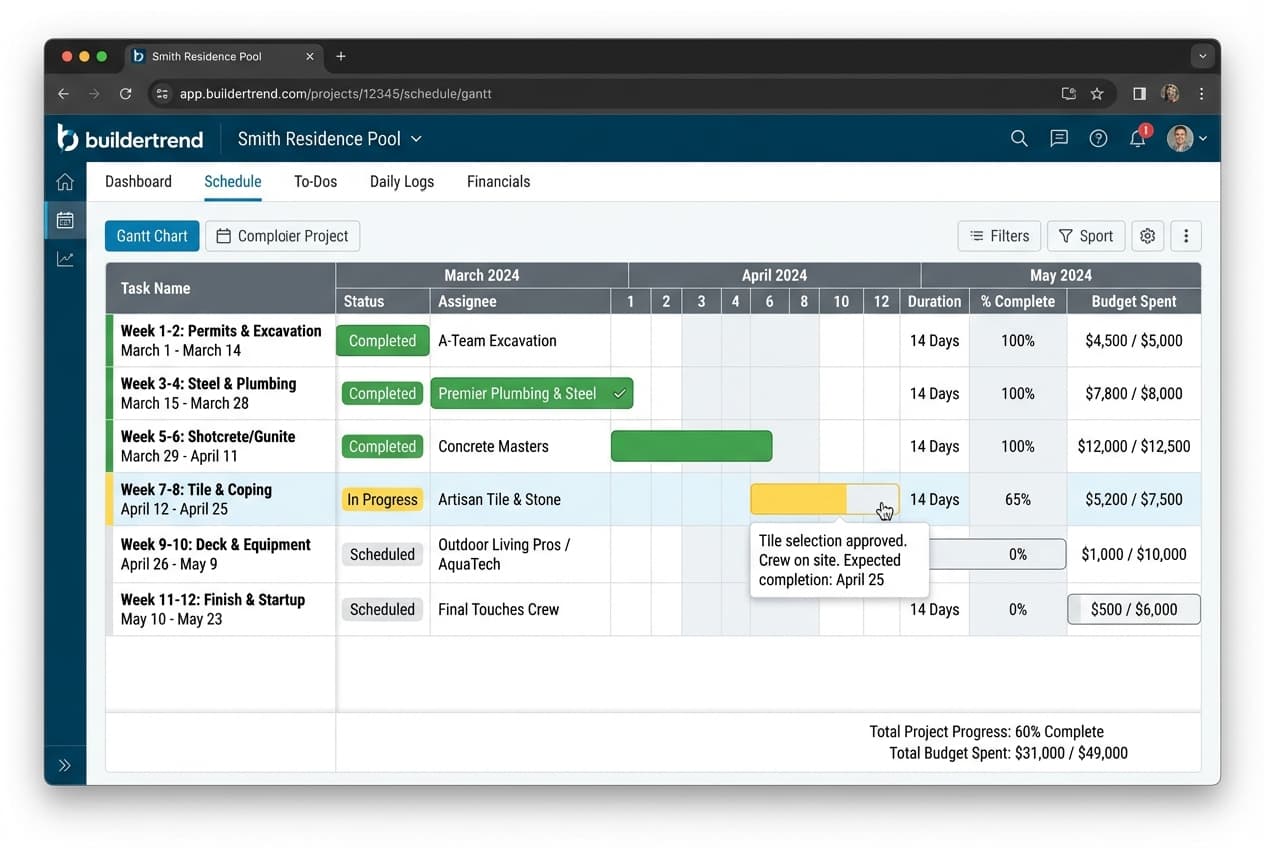The height and width of the screenshot is (848, 1264).
Task: Click the Gantt Chart button
Action: pos(151,236)
